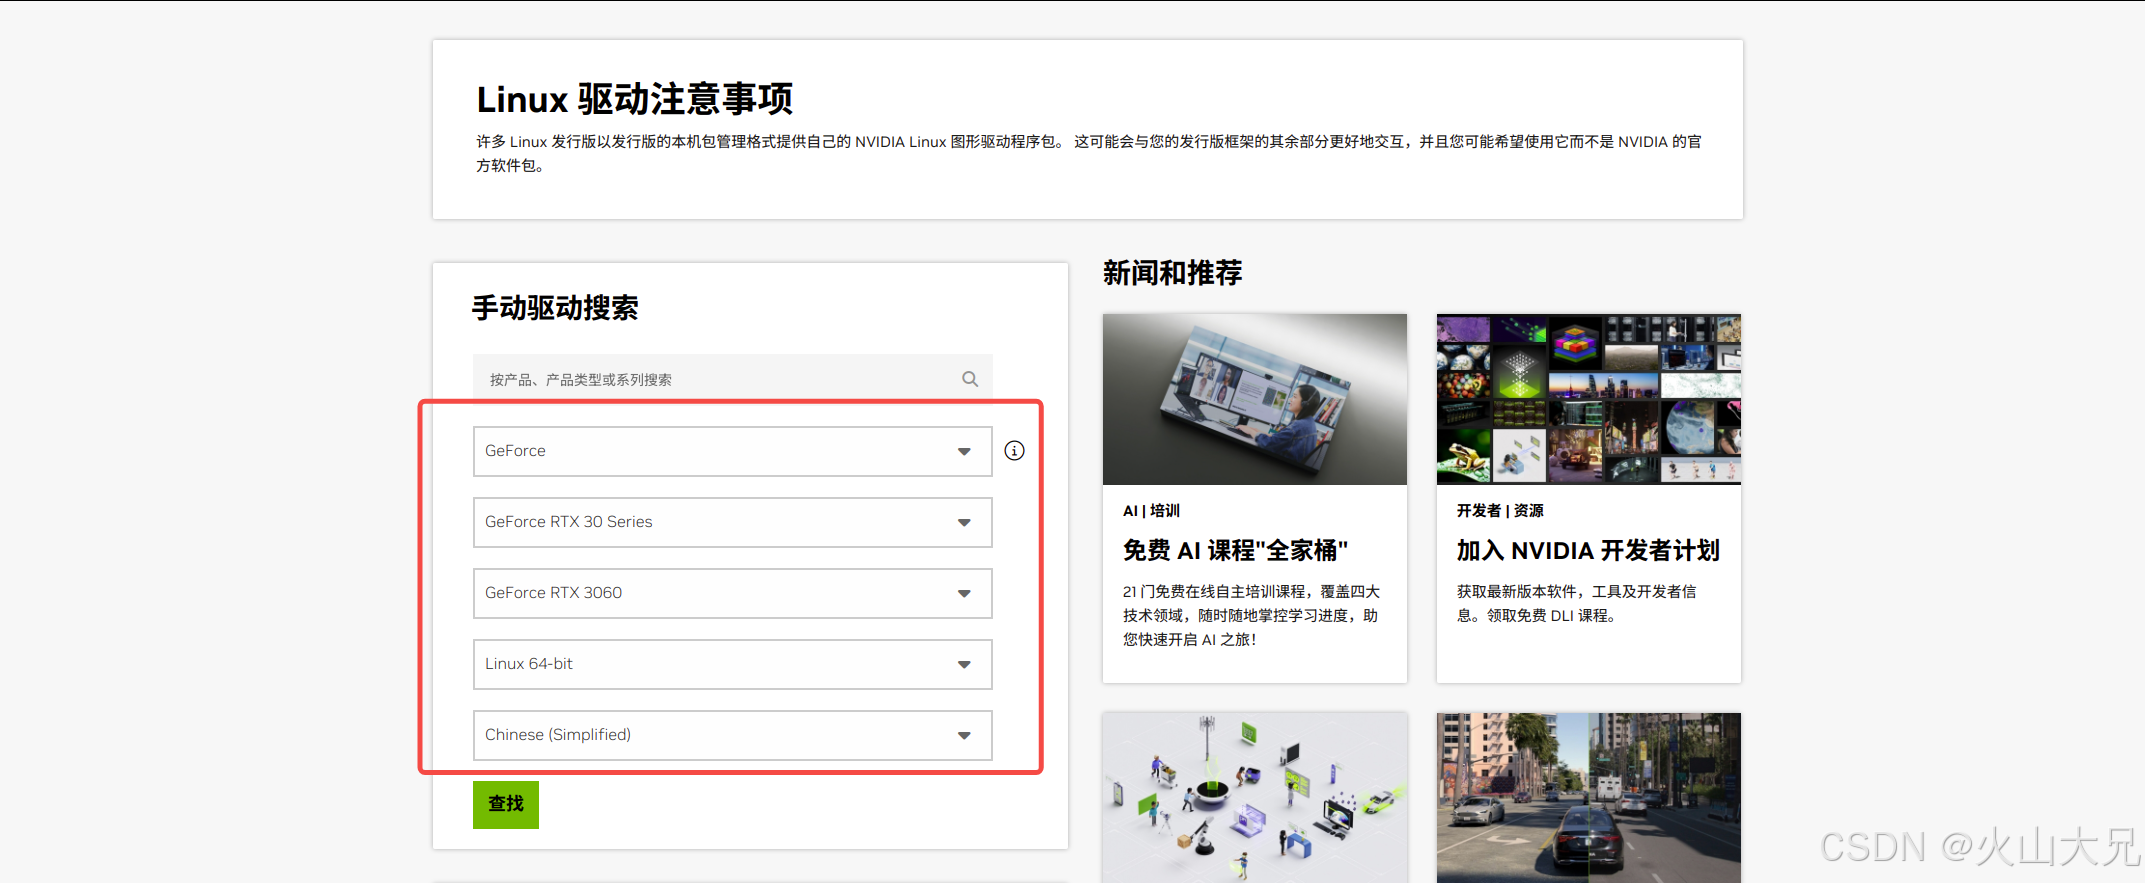Screen dimensions: 2145x883
Task: Click the arrow on RTX 30 Series dropdown
Action: [x=964, y=523]
